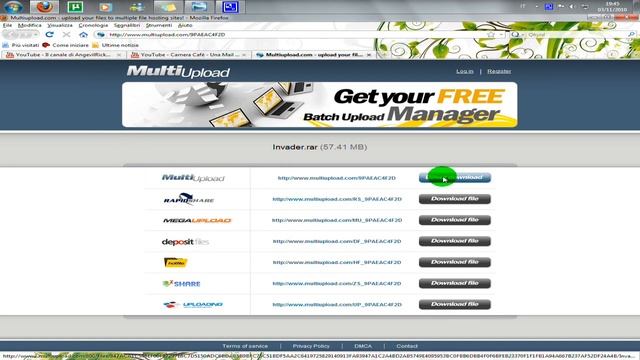Open the Windows Start orb

point(14,7)
